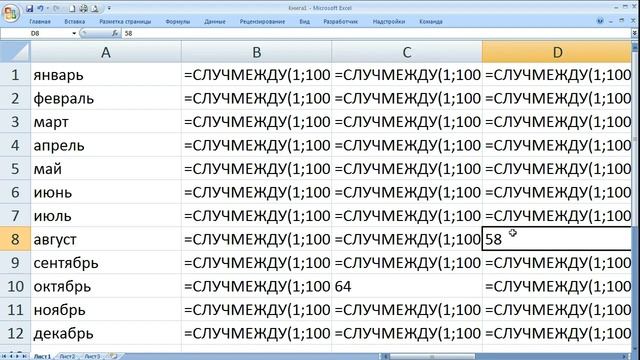Select cell with январь
640x360 pixels.
pos(106,75)
